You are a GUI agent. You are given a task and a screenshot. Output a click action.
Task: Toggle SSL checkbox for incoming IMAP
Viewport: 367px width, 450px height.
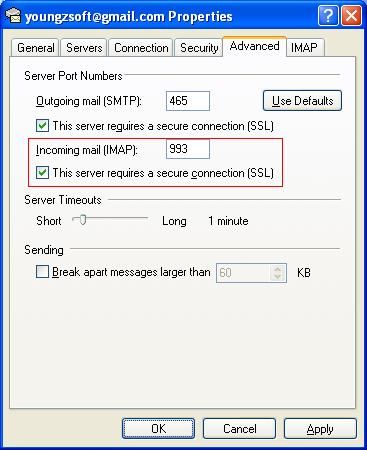42,173
